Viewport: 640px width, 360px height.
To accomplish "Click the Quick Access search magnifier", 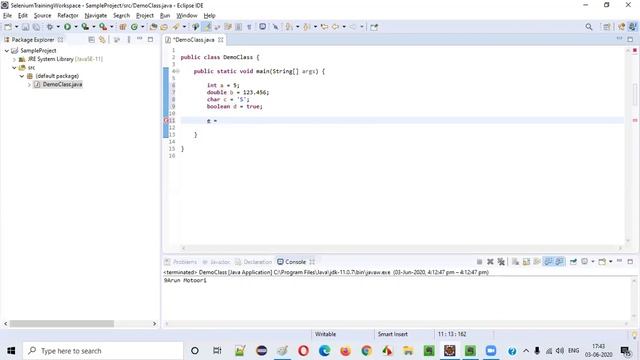I will tap(589, 27).
